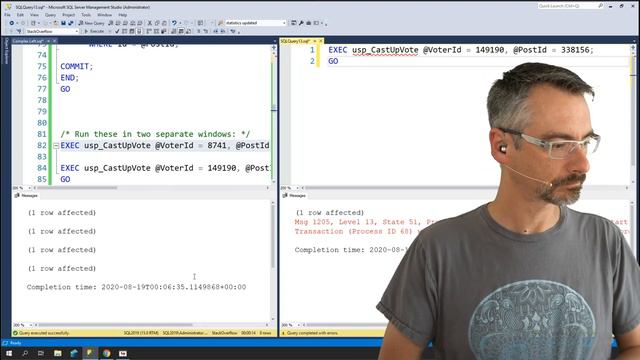Switch output to Results to File
This screenshot has width=640, height=360.
189,31
